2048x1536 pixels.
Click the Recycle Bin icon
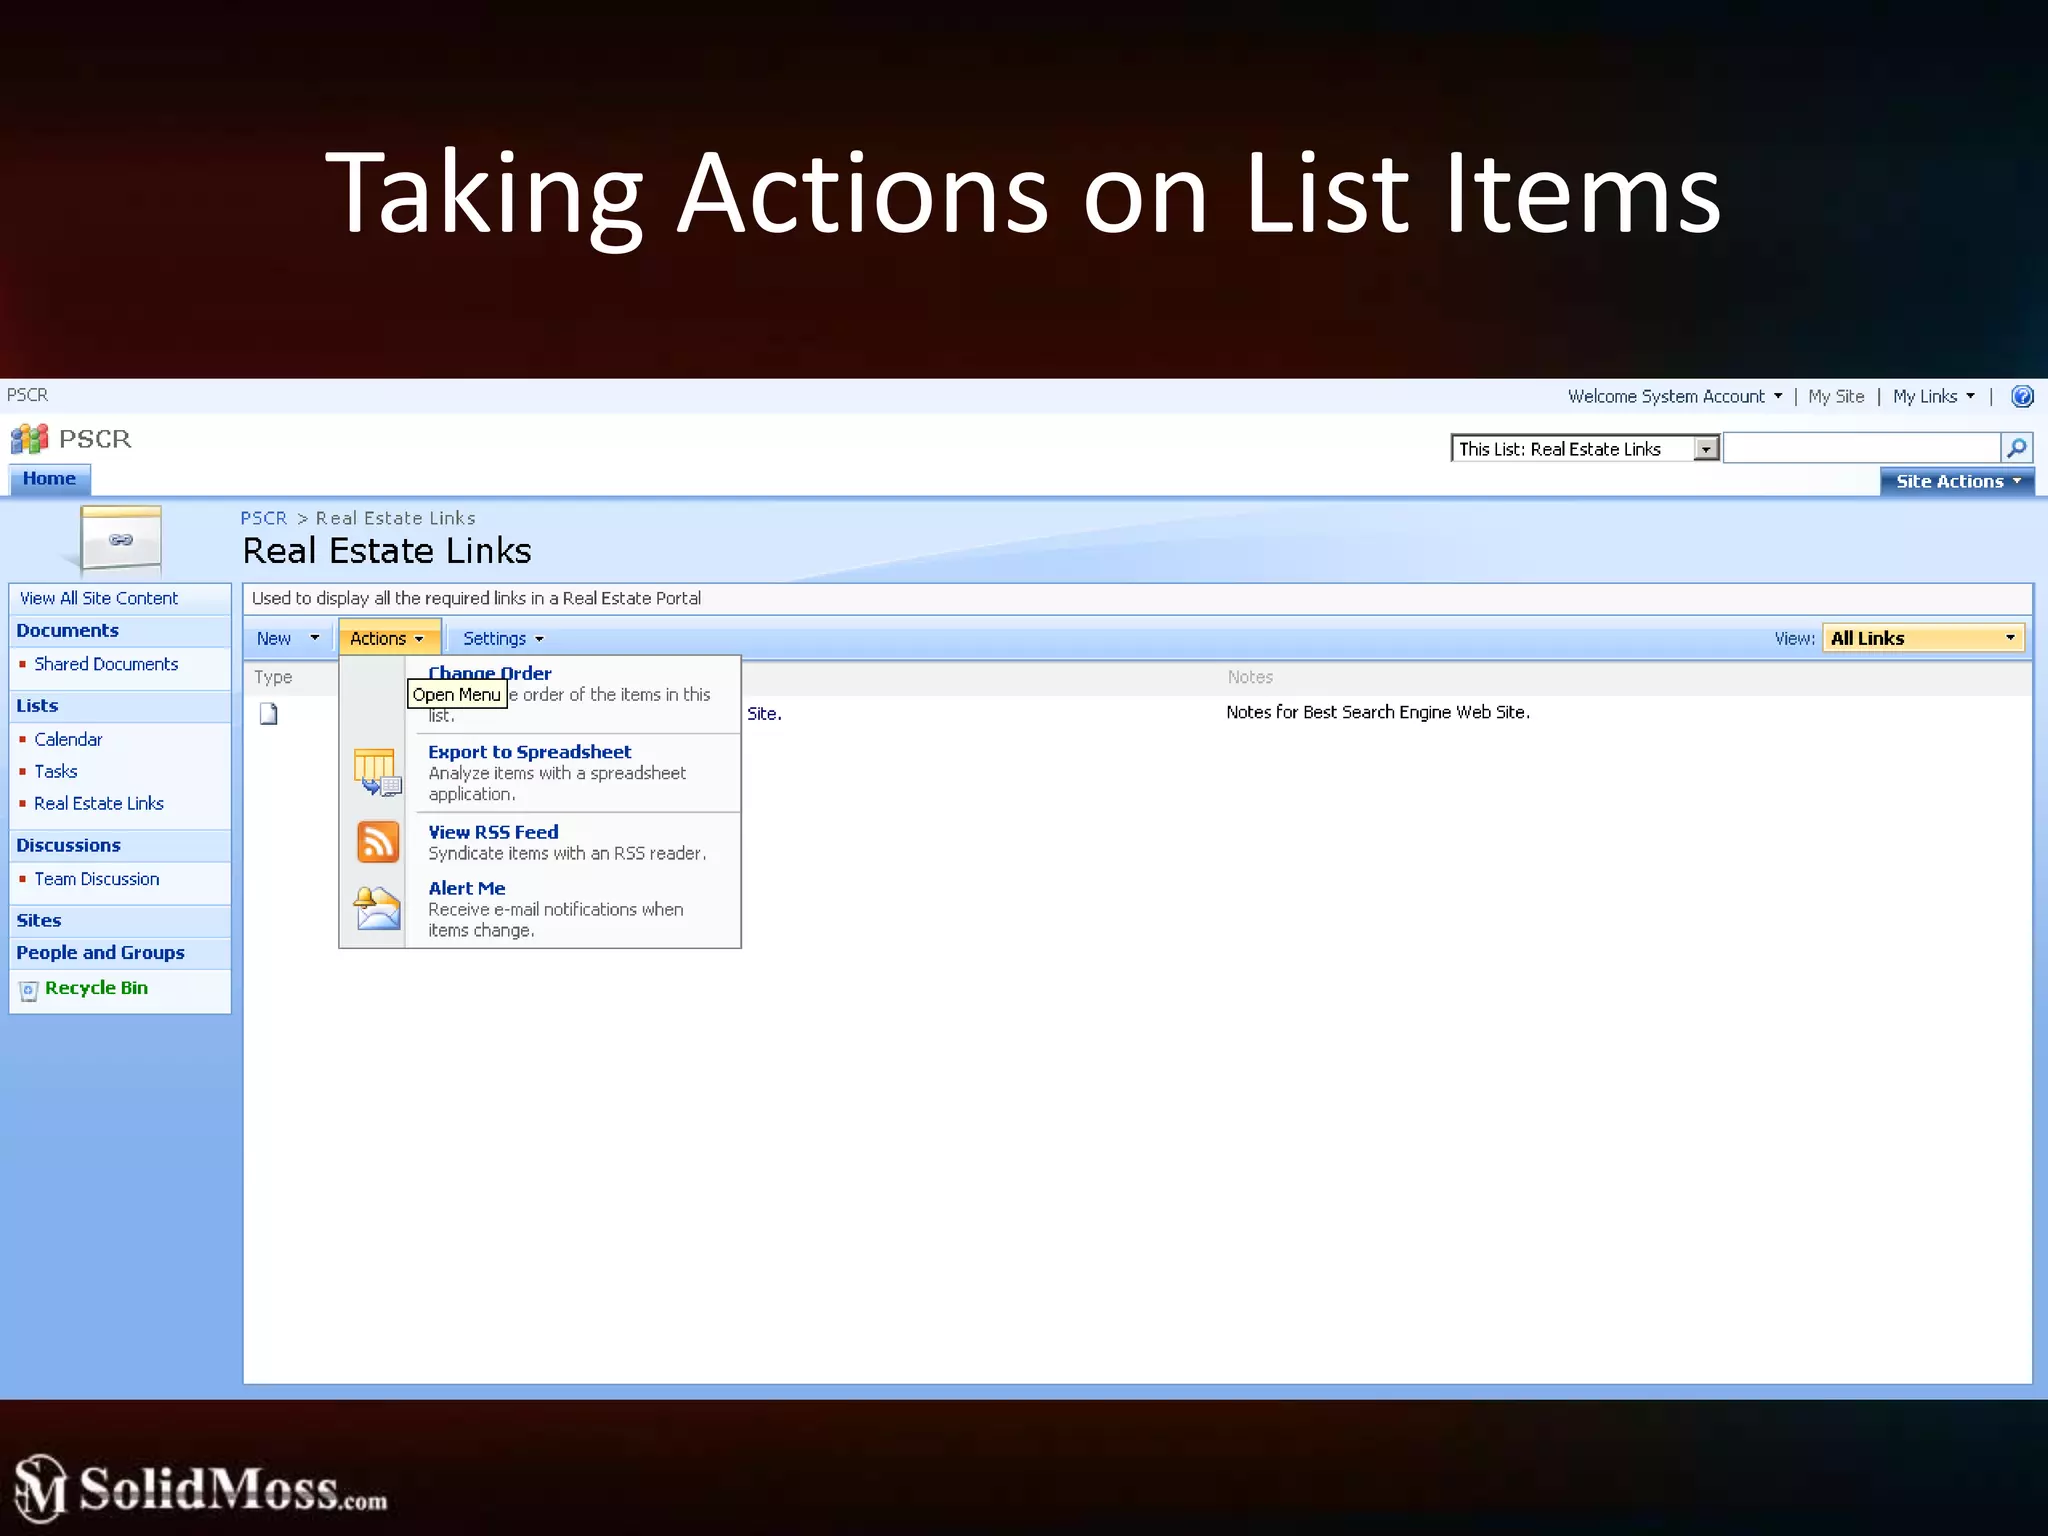29,990
